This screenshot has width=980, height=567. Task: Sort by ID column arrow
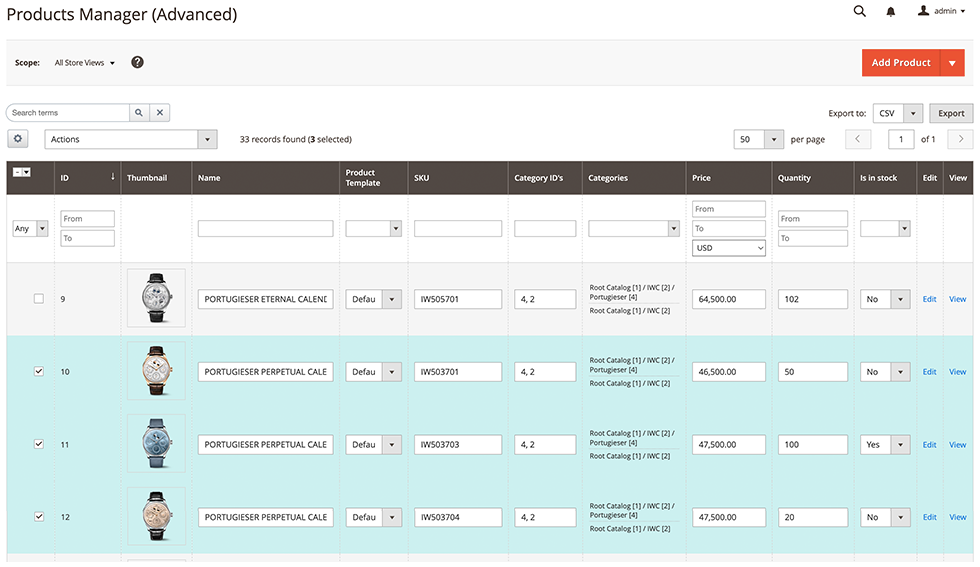113,177
